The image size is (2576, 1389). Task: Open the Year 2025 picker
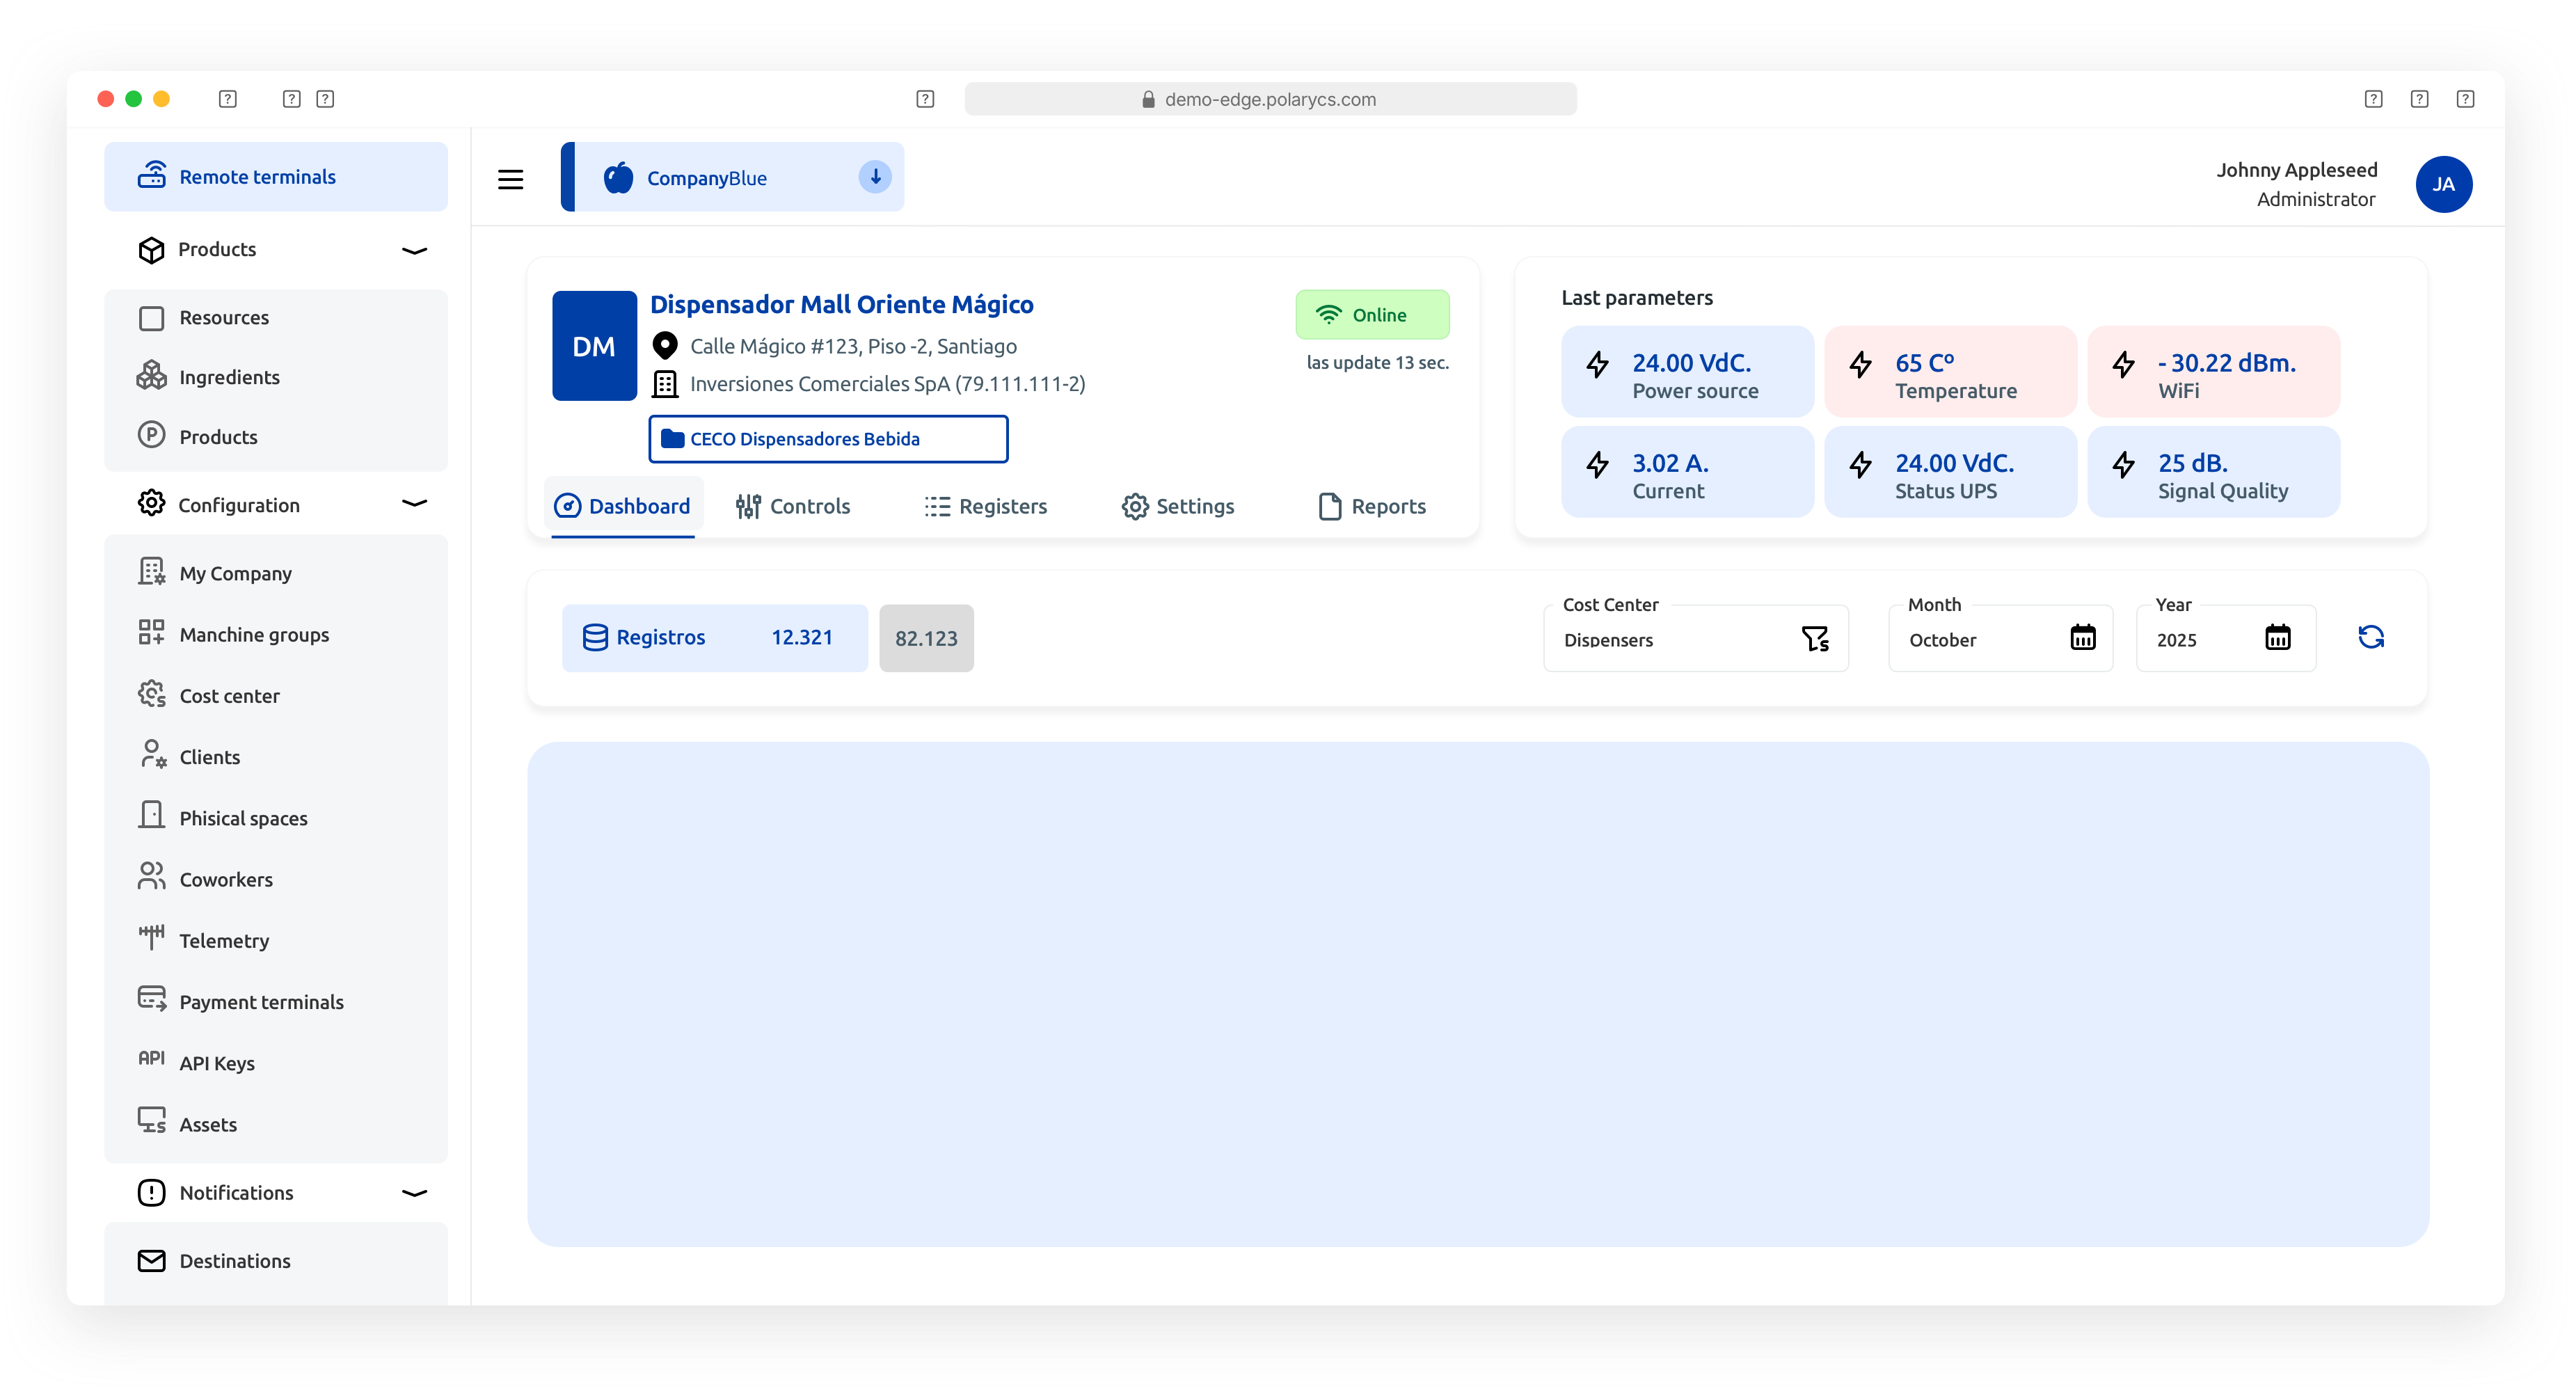point(2225,638)
